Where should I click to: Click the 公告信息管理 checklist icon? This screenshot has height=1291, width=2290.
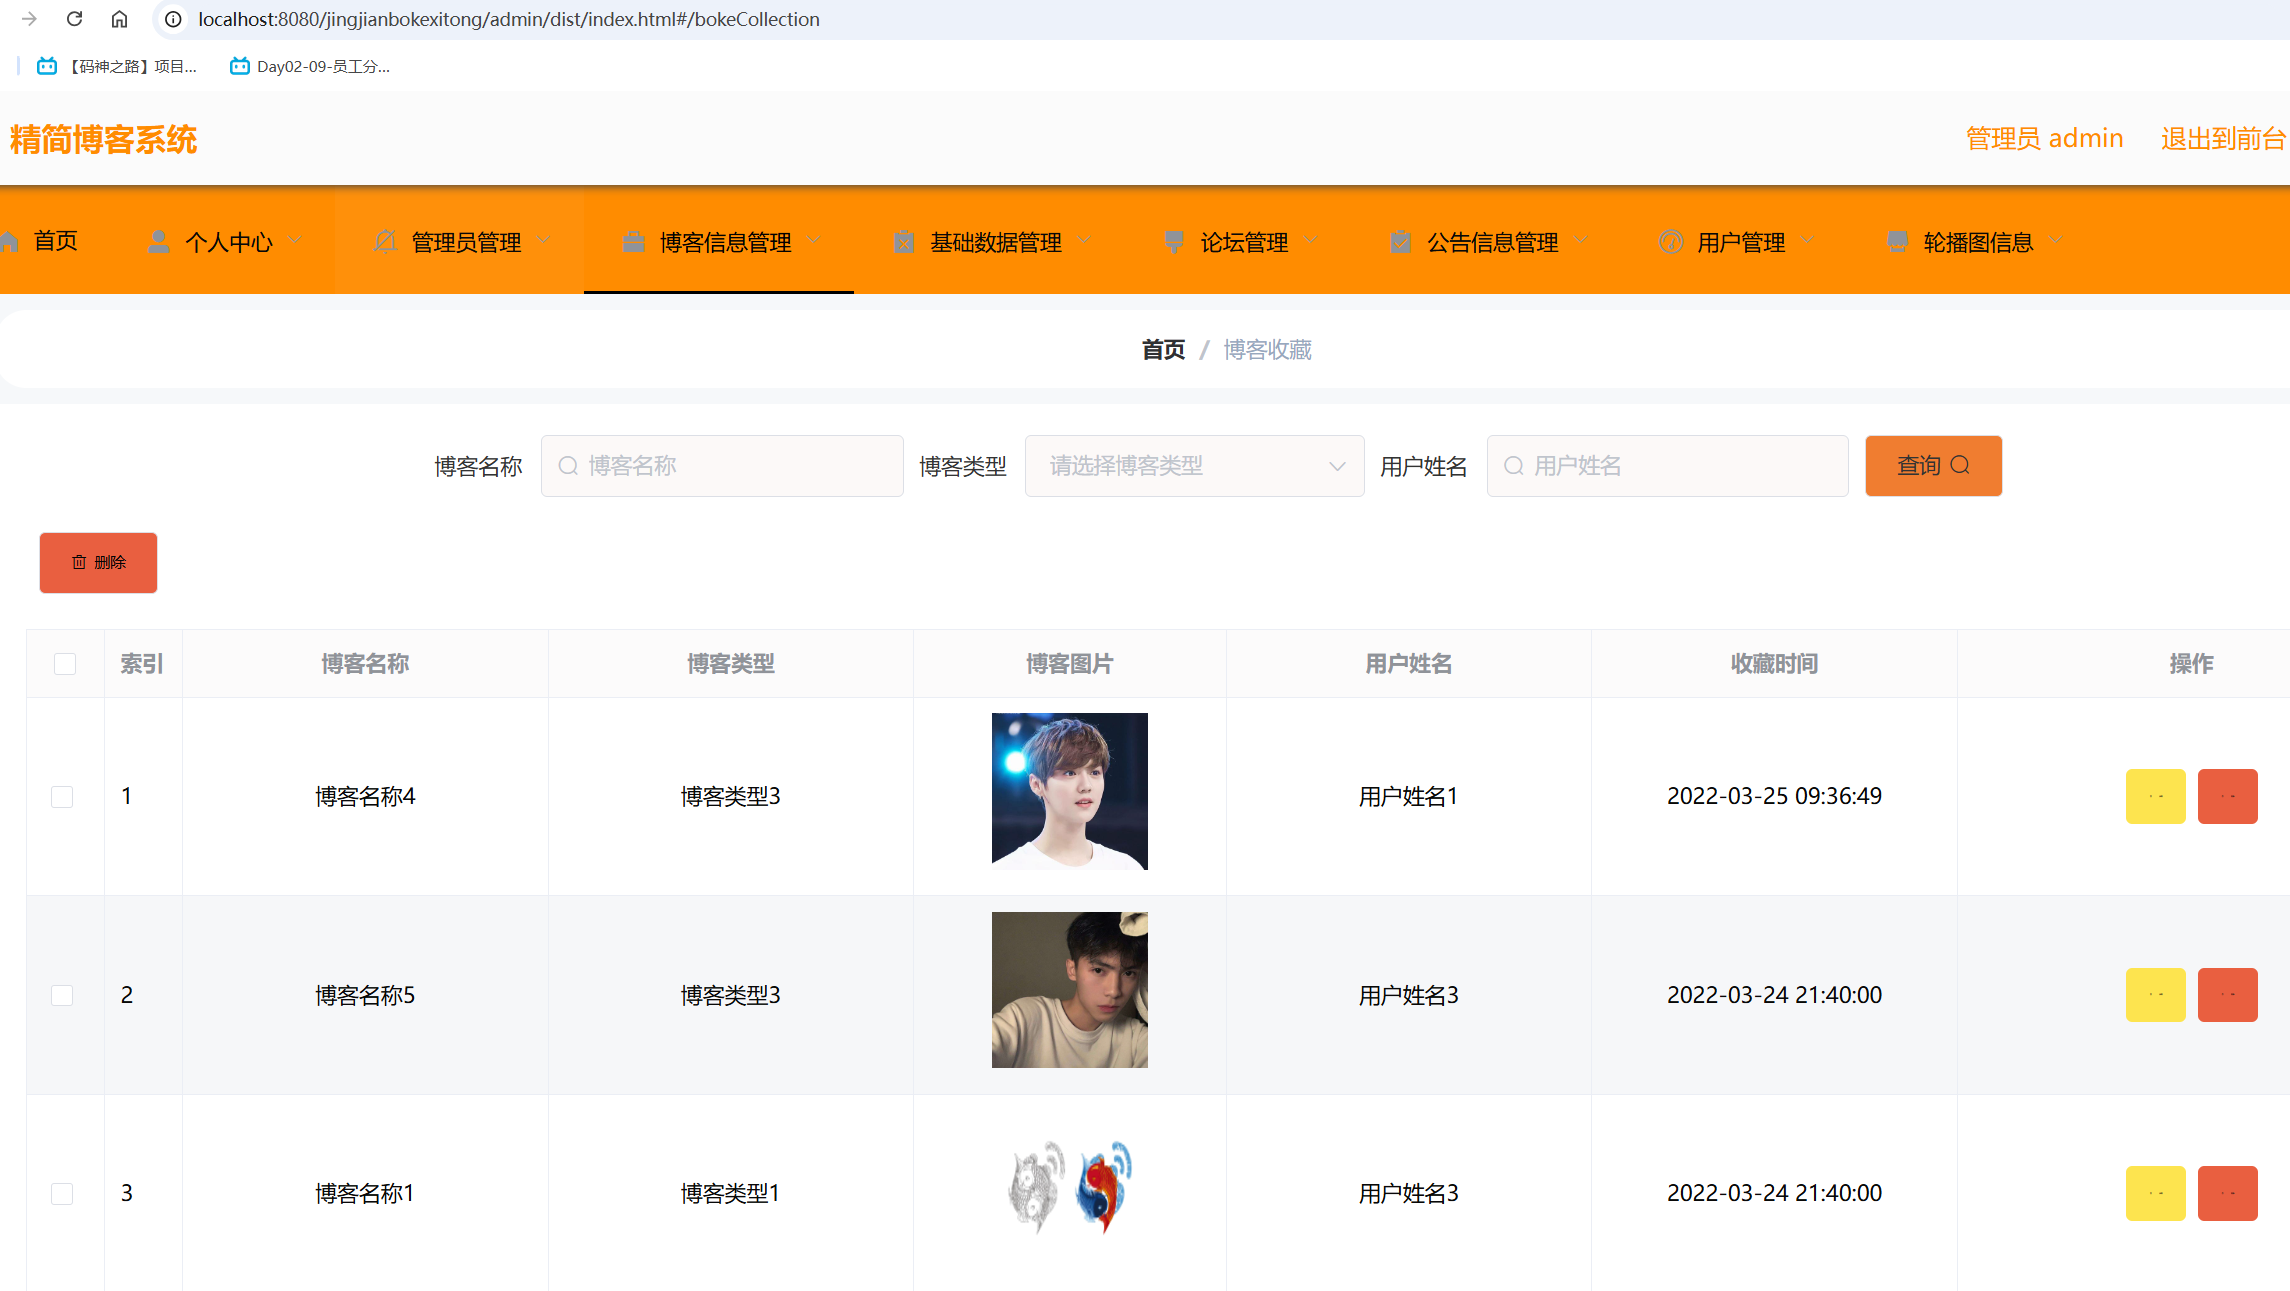point(1401,242)
